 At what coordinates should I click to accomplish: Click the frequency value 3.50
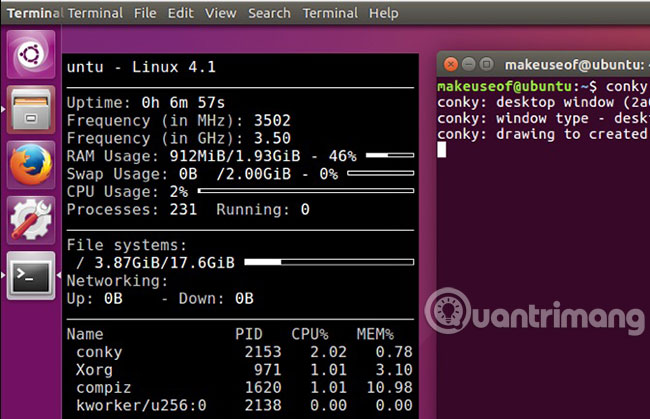[x=272, y=138]
